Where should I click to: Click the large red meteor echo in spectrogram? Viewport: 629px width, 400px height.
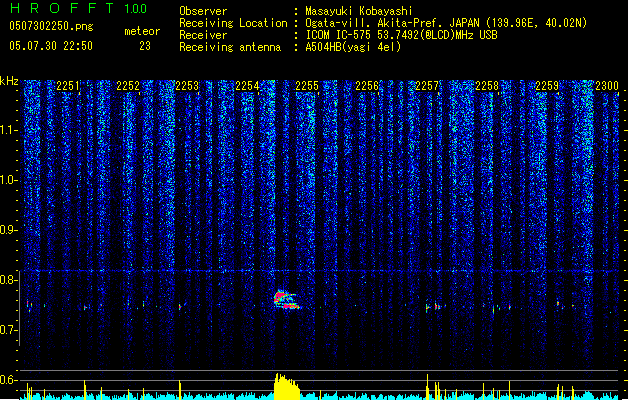286,299
